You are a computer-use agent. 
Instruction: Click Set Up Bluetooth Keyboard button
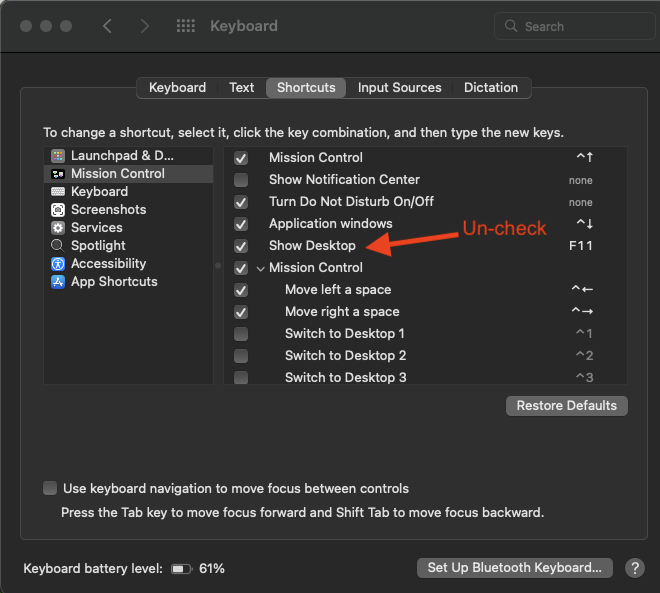[x=514, y=568]
